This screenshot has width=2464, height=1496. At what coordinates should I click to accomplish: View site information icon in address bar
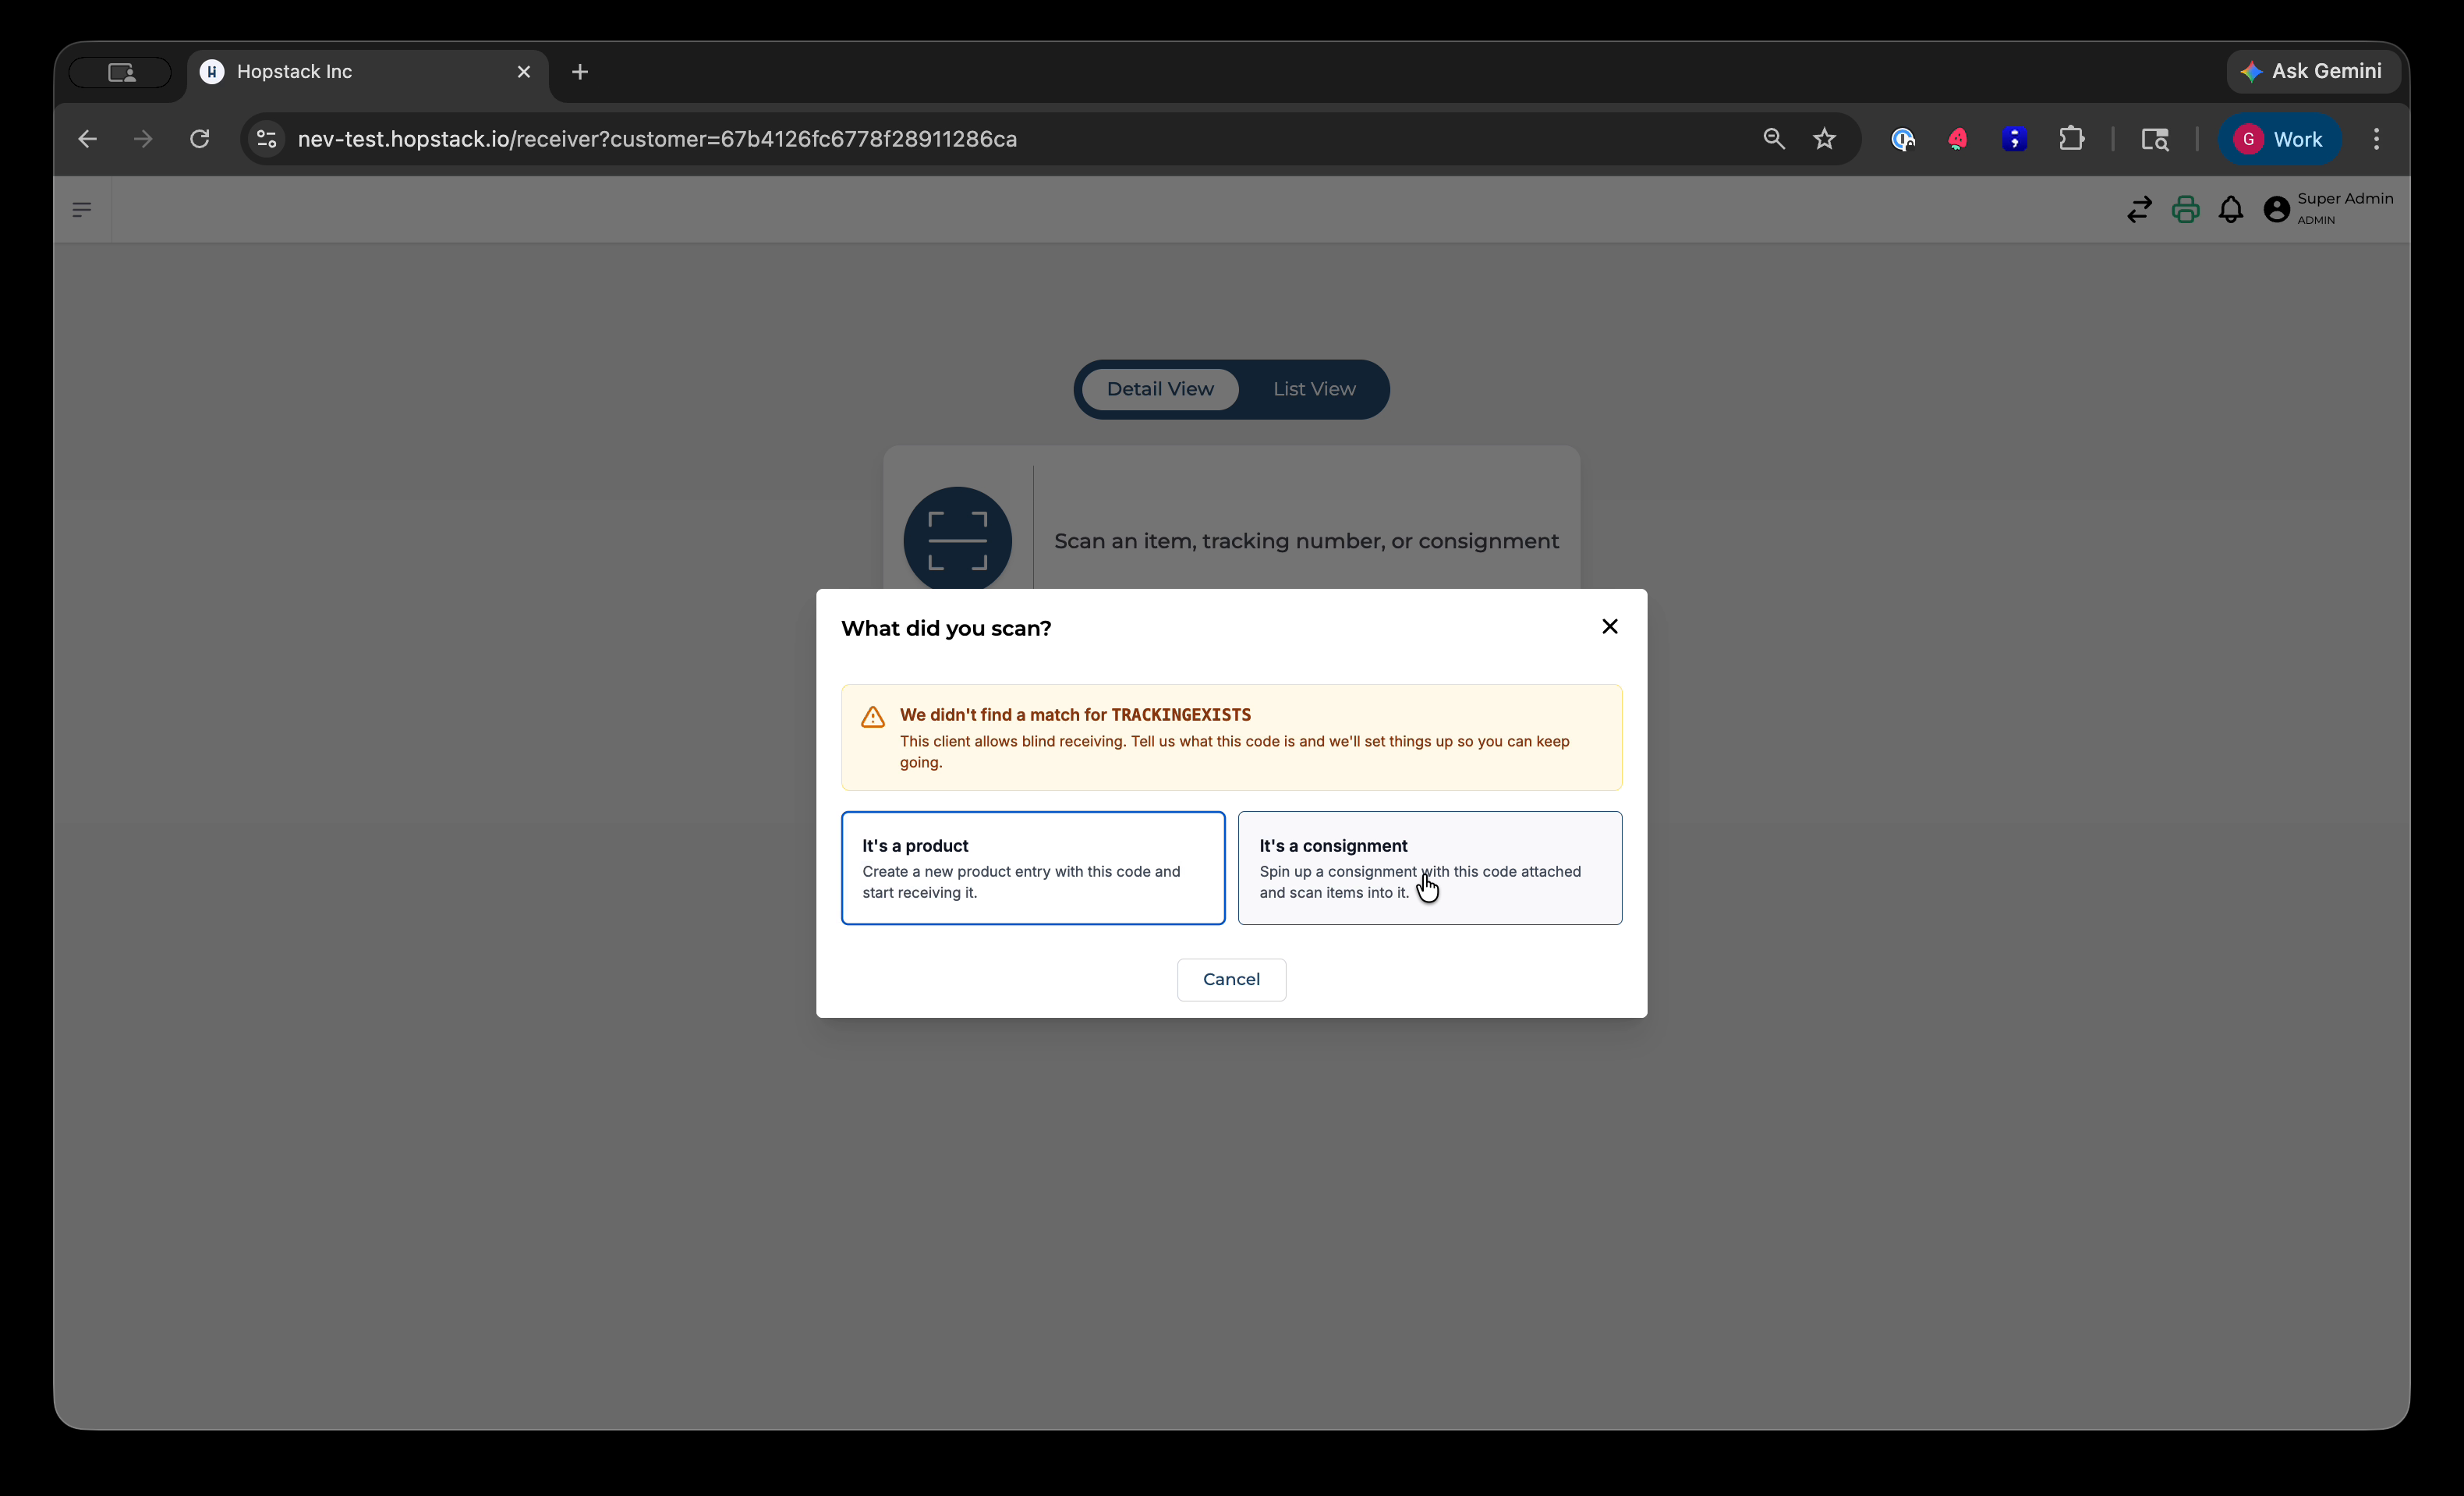pyautogui.click(x=266, y=139)
